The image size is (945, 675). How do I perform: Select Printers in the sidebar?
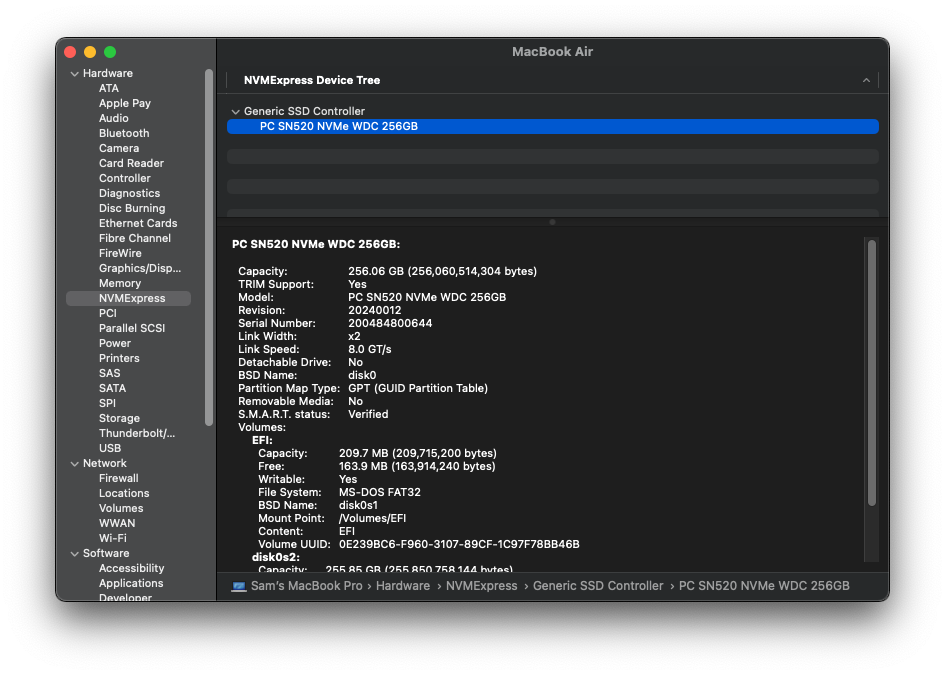119,358
